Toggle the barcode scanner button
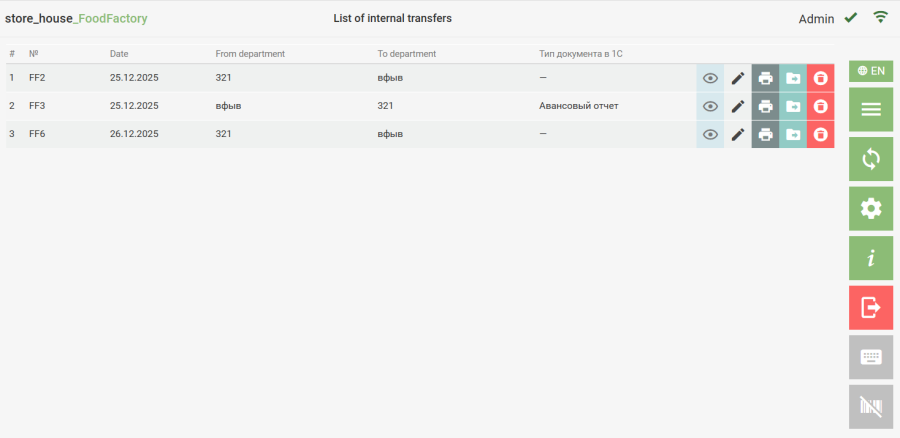 [x=870, y=407]
